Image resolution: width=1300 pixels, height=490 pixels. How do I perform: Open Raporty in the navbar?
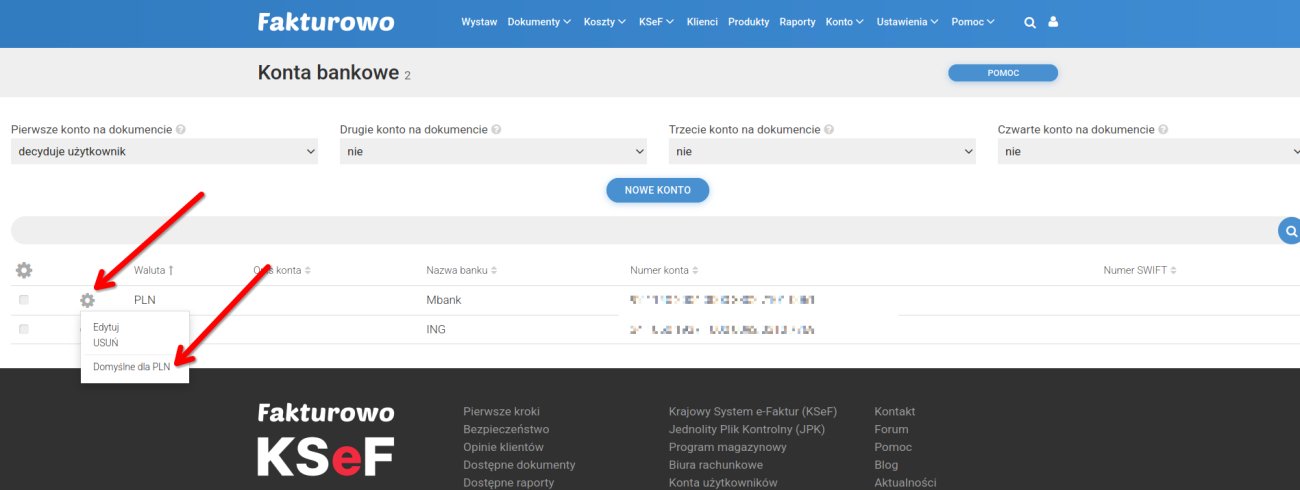[x=797, y=22]
